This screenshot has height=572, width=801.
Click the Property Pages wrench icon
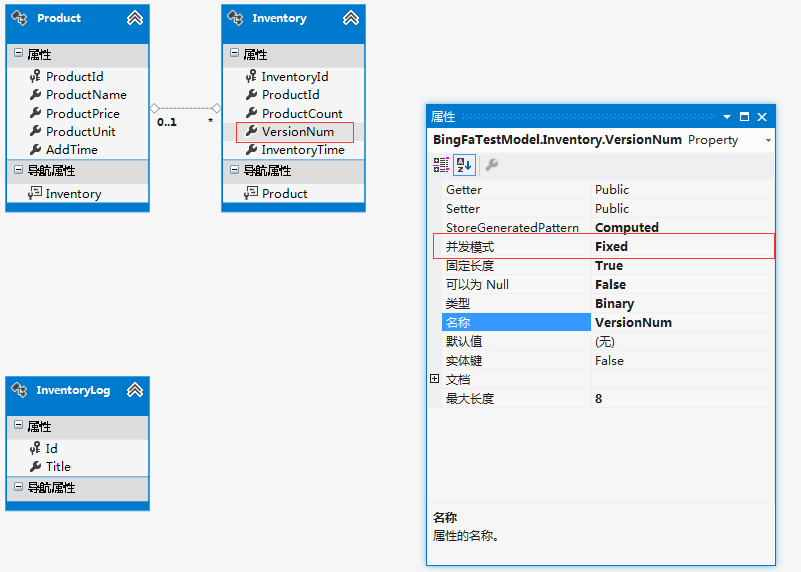[x=491, y=165]
